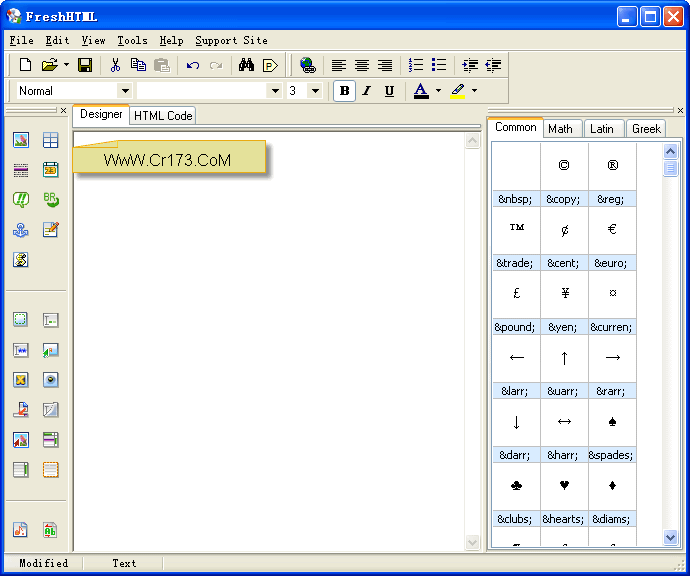This screenshot has height=576, width=690.
Task: Click the Cut scissors icon
Action: pos(115,65)
